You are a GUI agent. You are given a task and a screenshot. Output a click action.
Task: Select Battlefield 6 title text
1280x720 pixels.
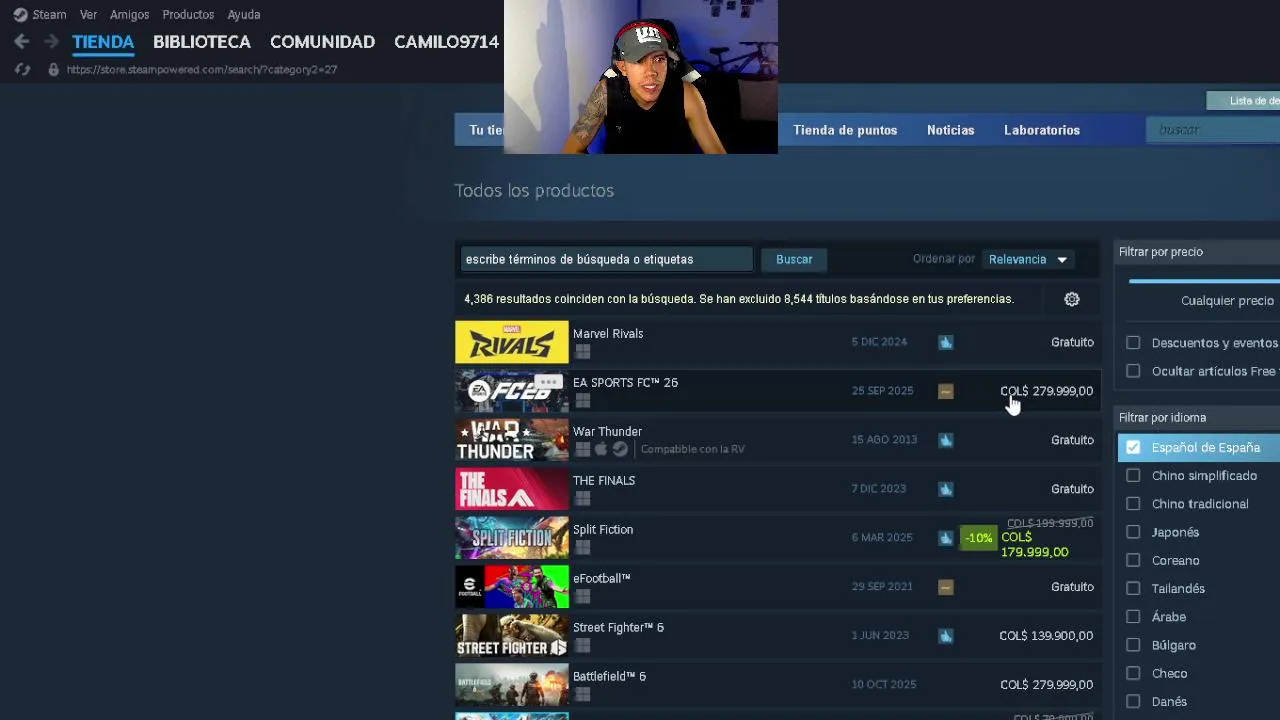[609, 676]
